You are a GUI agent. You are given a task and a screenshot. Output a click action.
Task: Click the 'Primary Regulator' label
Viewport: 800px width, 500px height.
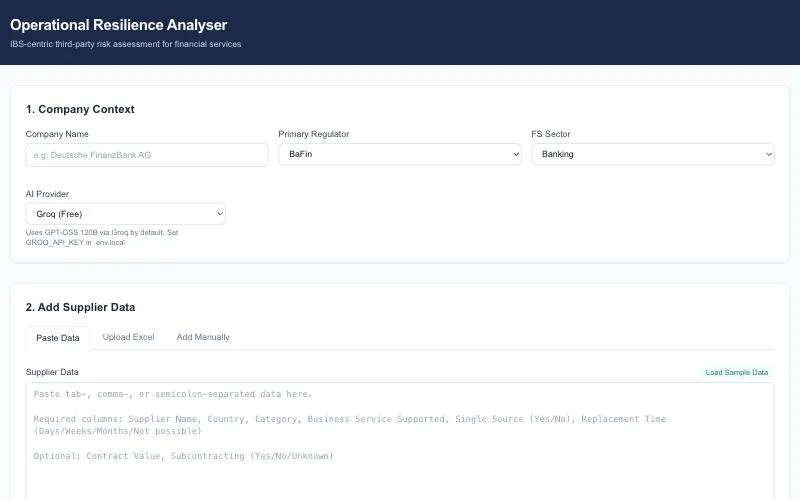(314, 134)
